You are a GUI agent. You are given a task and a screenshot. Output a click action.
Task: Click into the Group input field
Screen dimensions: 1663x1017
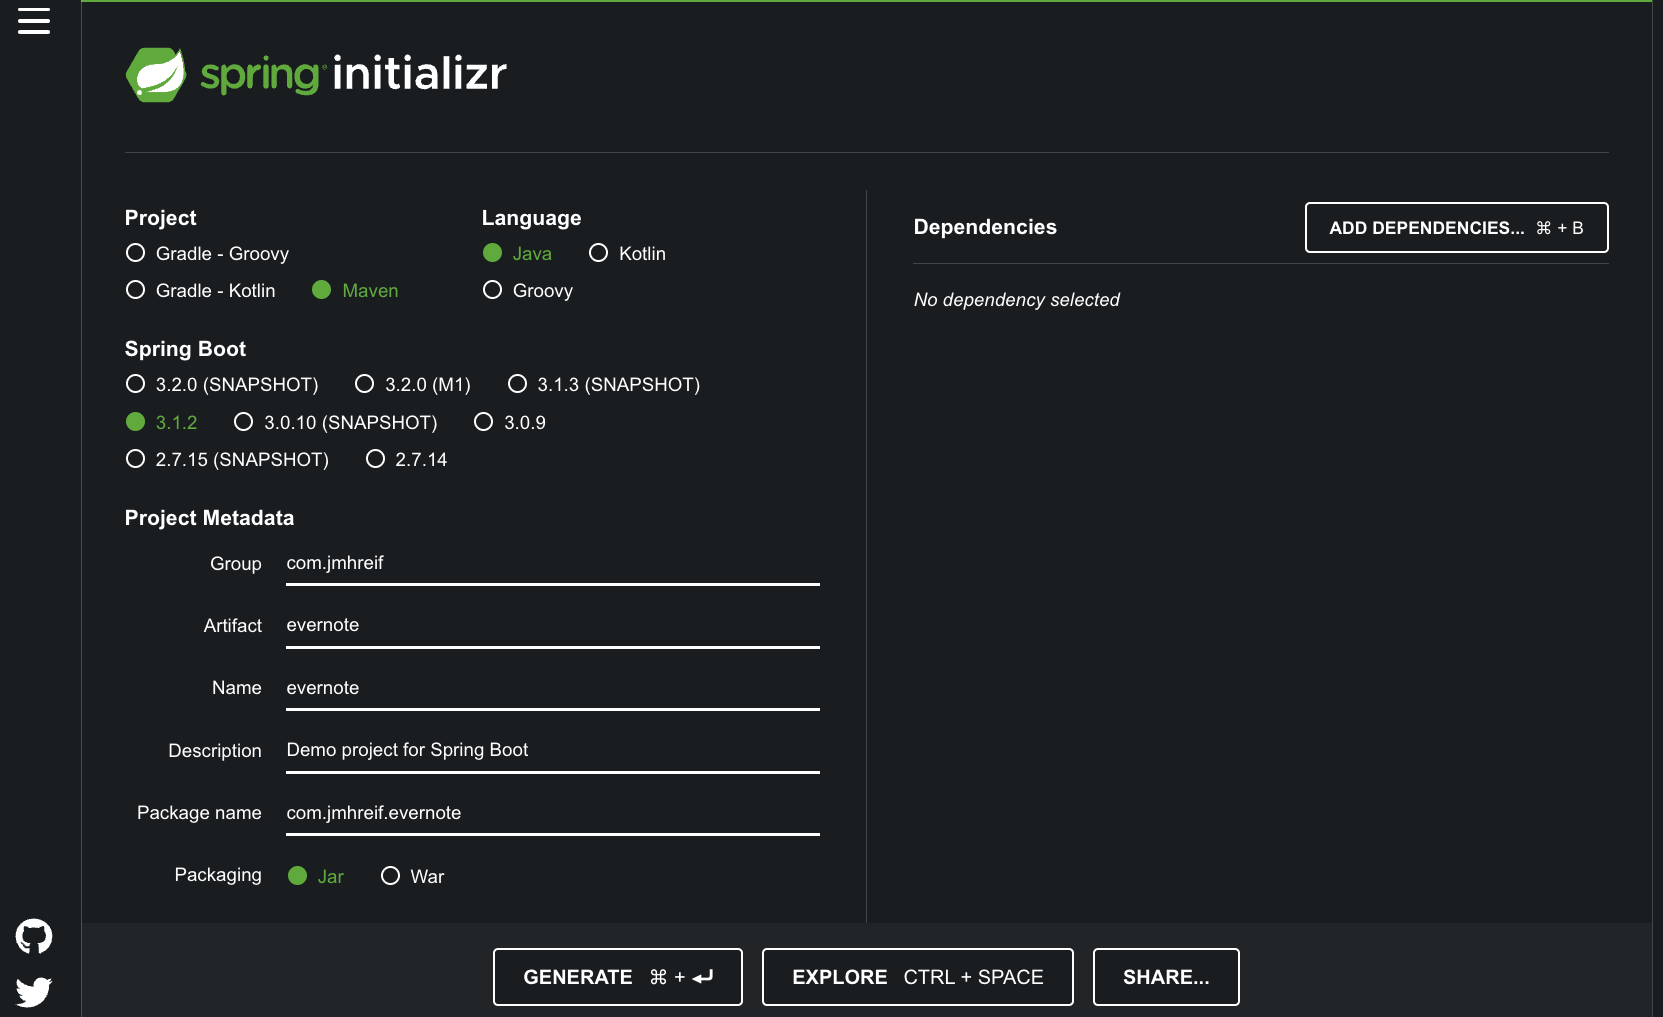(553, 564)
